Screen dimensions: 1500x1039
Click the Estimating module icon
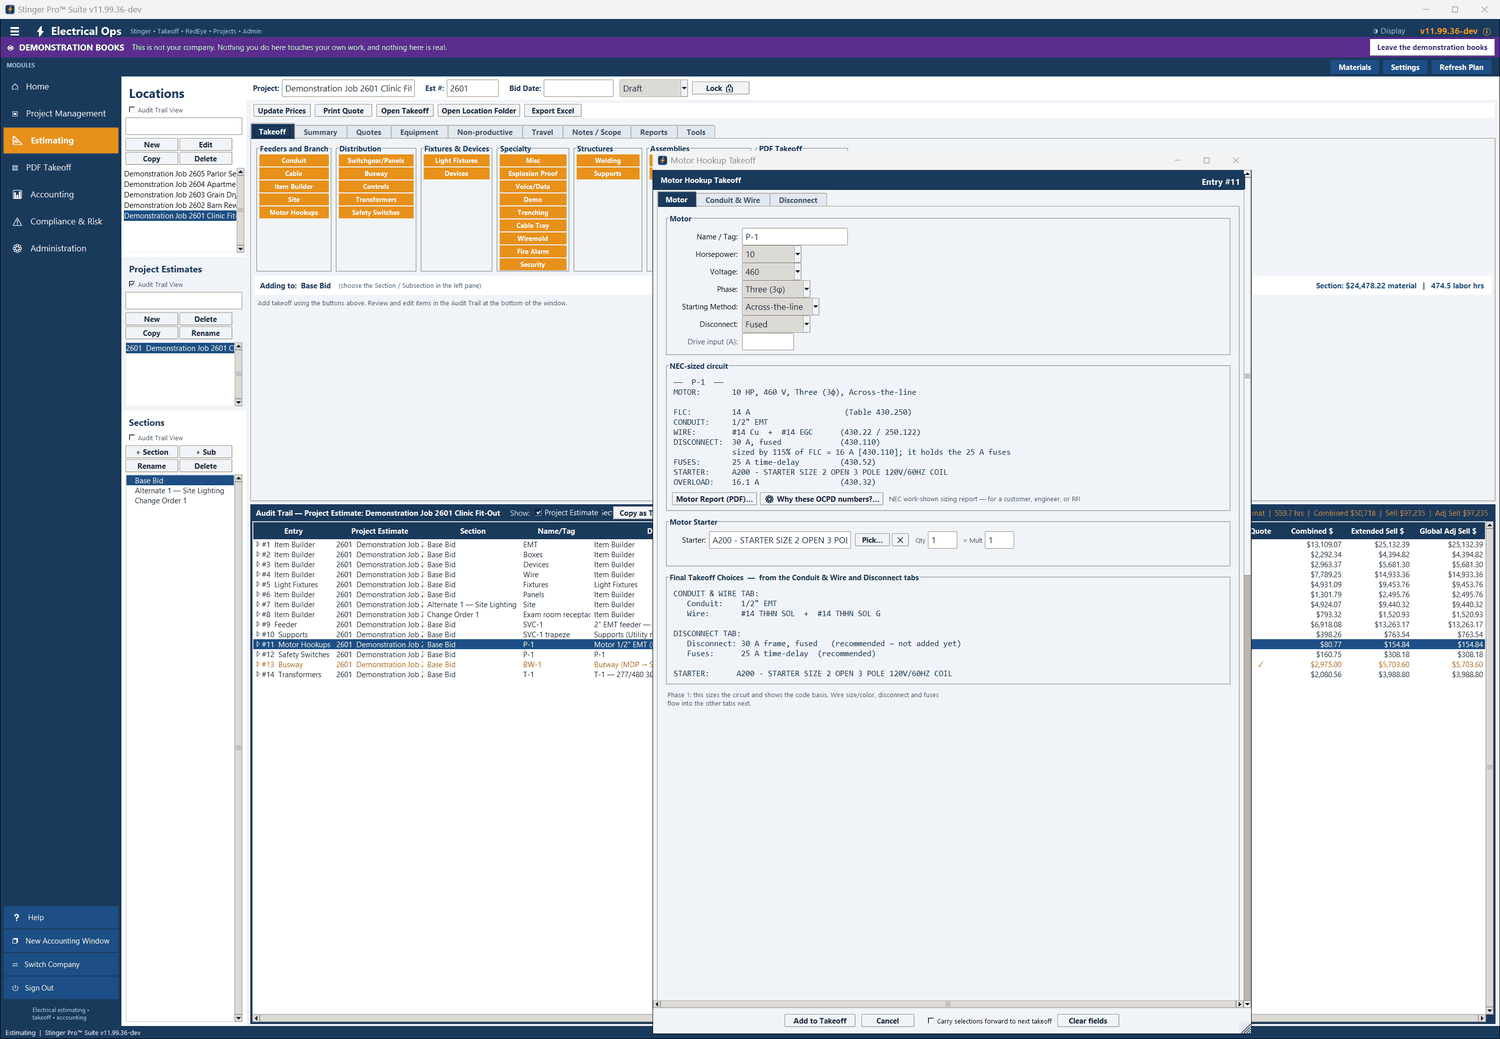17,141
